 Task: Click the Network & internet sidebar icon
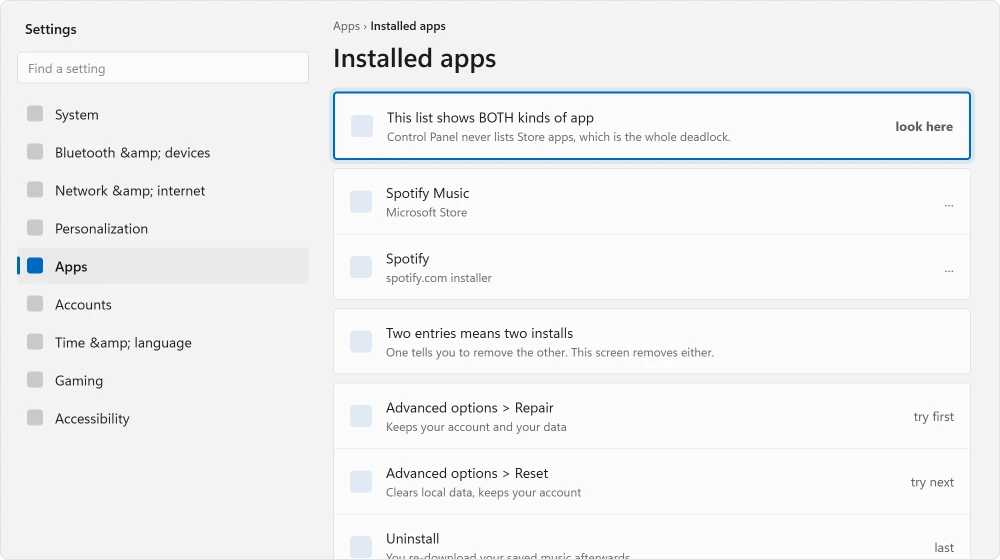pos(35,190)
